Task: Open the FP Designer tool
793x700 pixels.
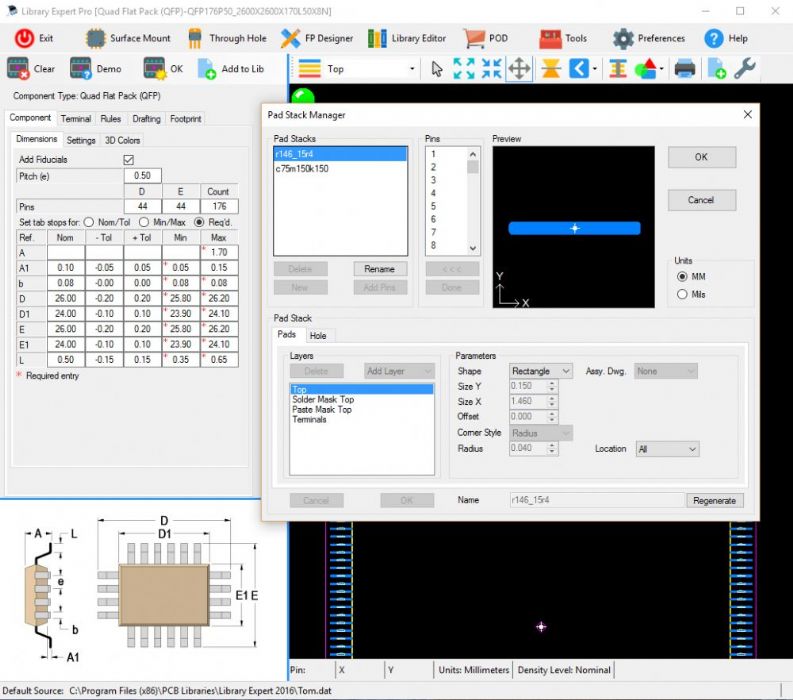Action: click(x=317, y=38)
